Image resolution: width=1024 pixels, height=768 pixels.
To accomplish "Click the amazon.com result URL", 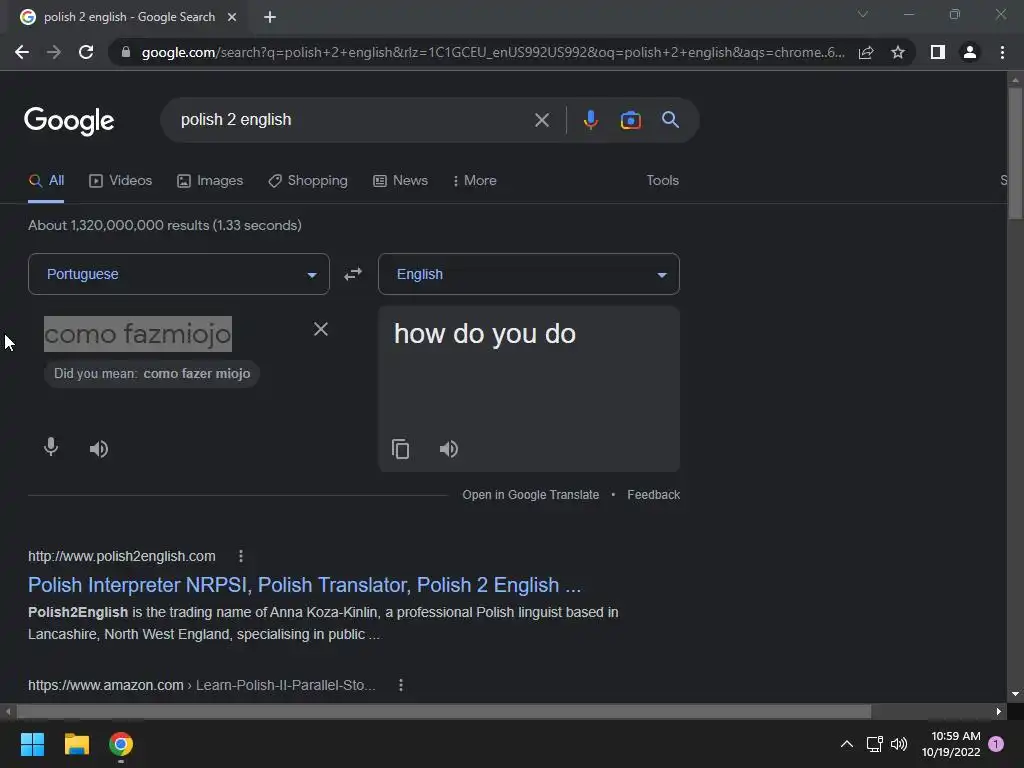I will tap(202, 685).
